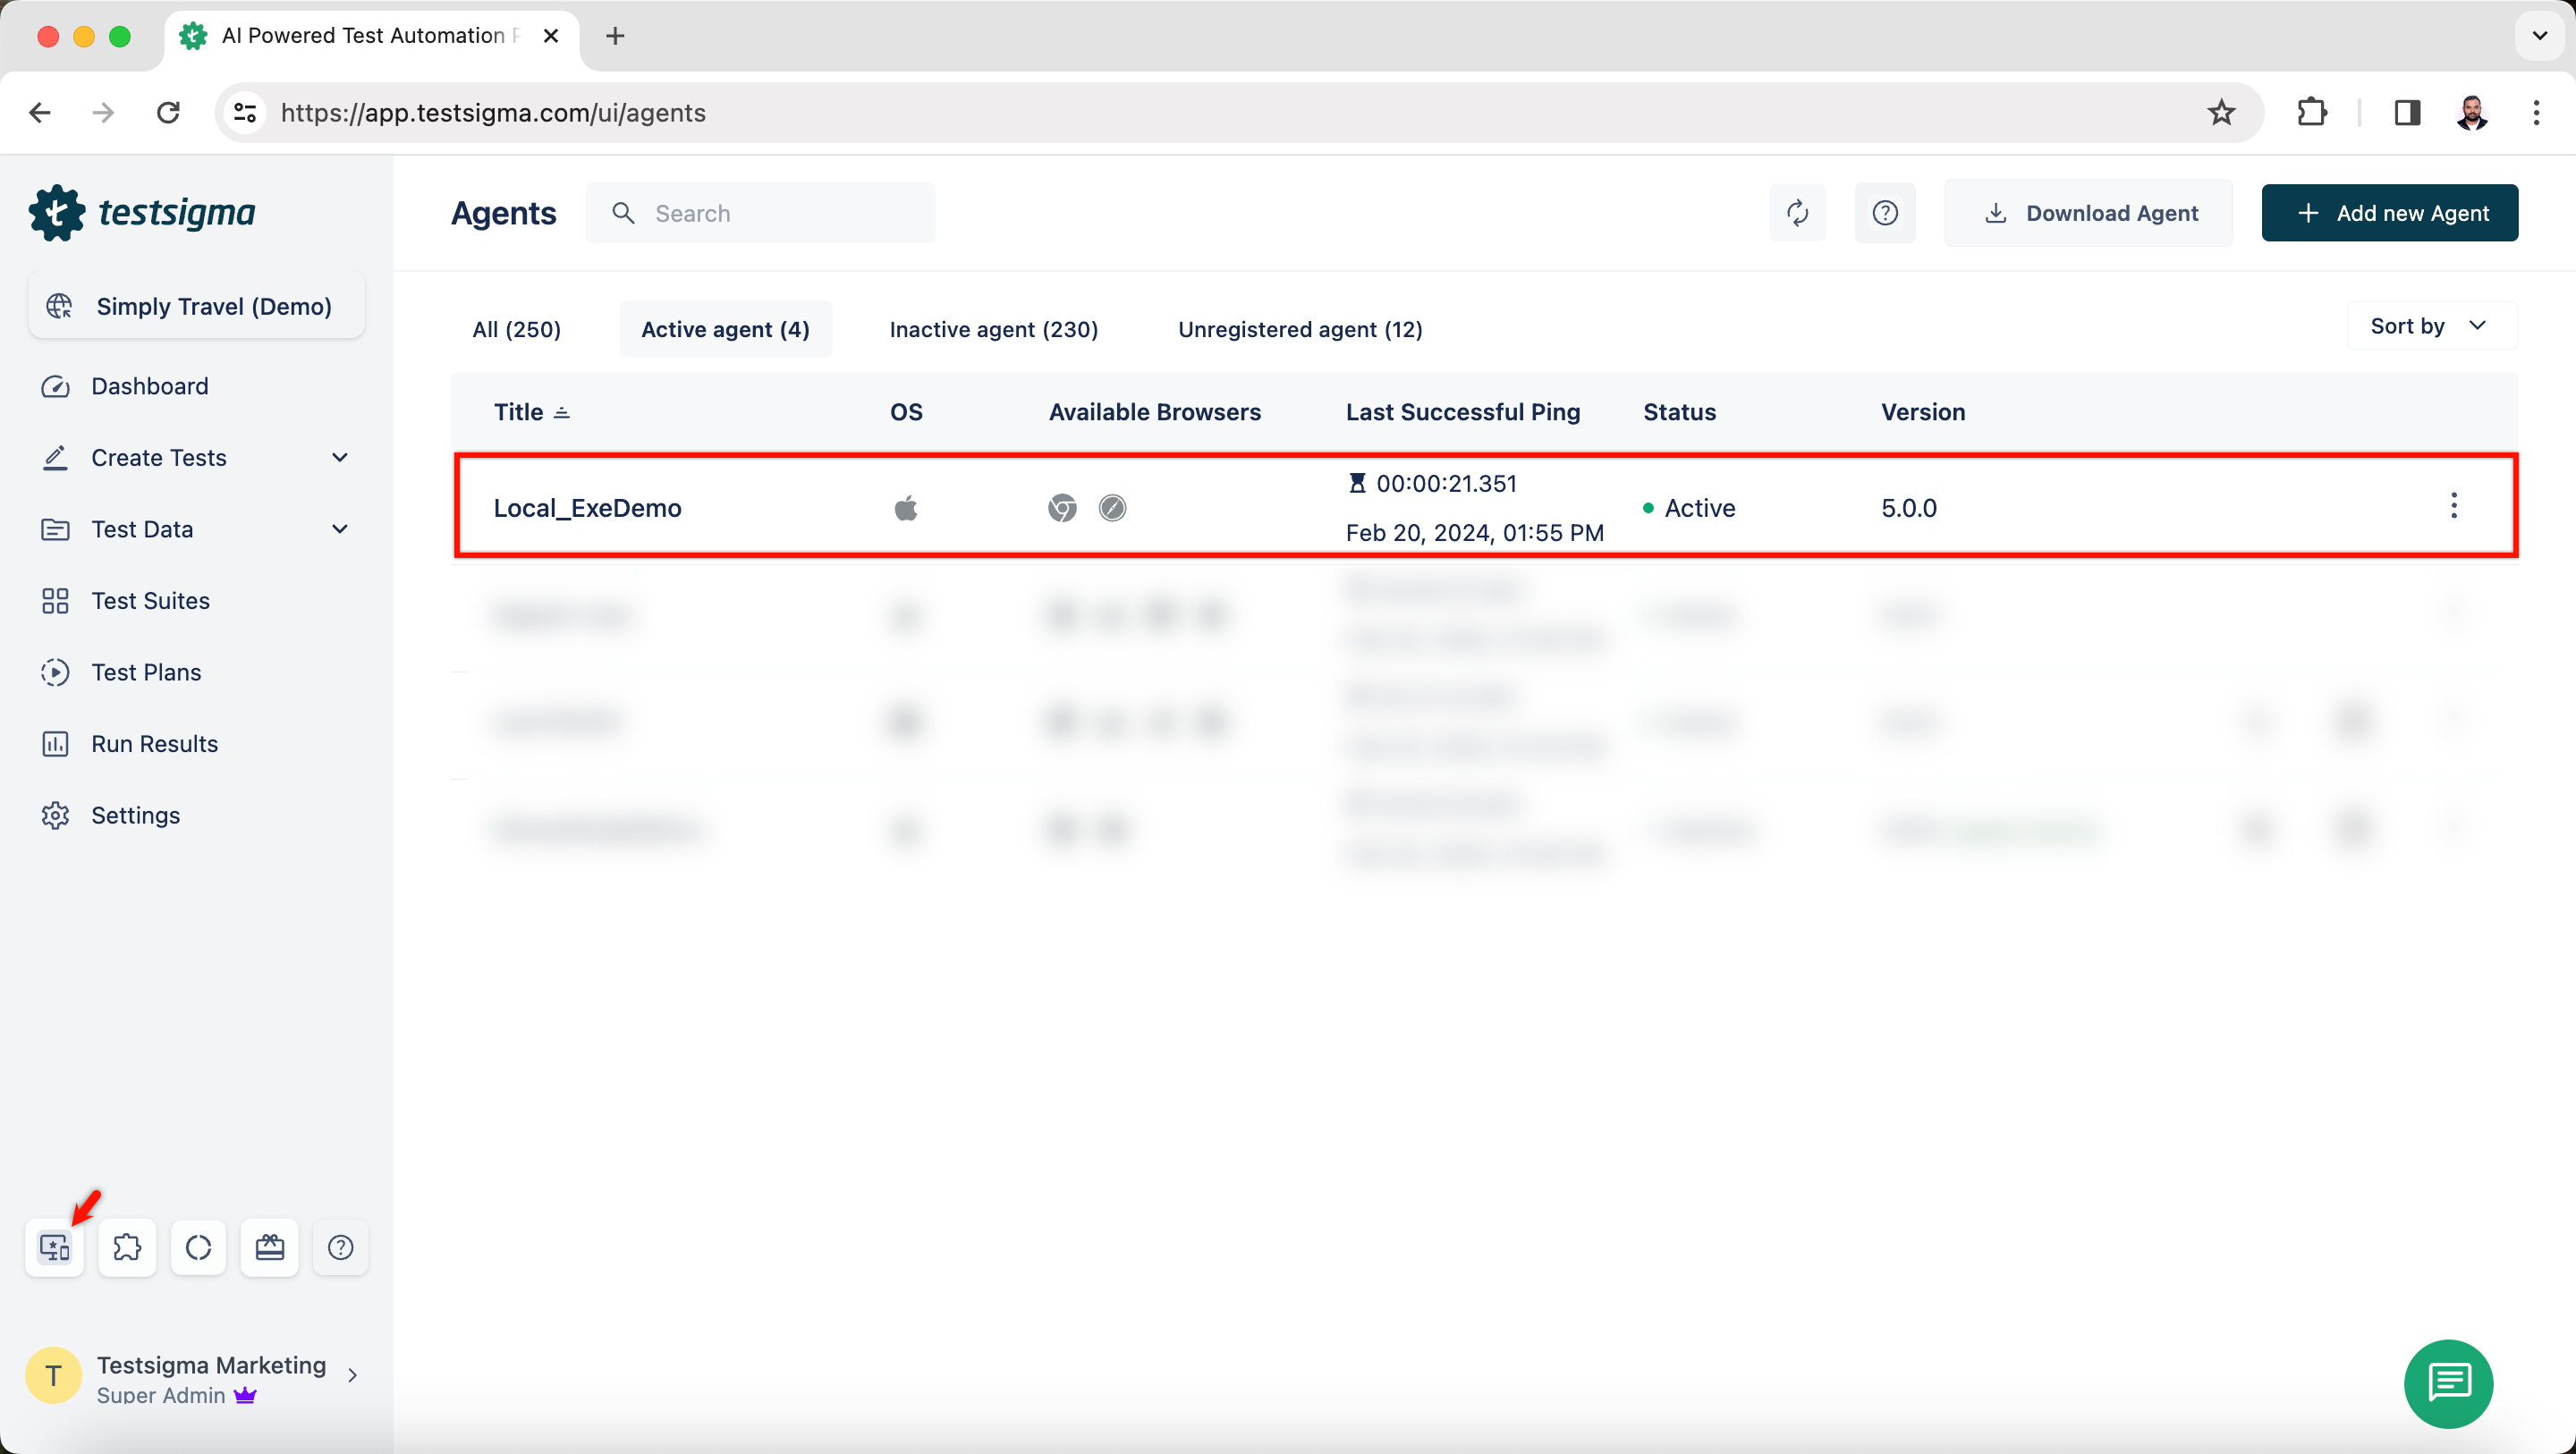Open a new browser tab with plus
This screenshot has height=1454, width=2576.
616,36
